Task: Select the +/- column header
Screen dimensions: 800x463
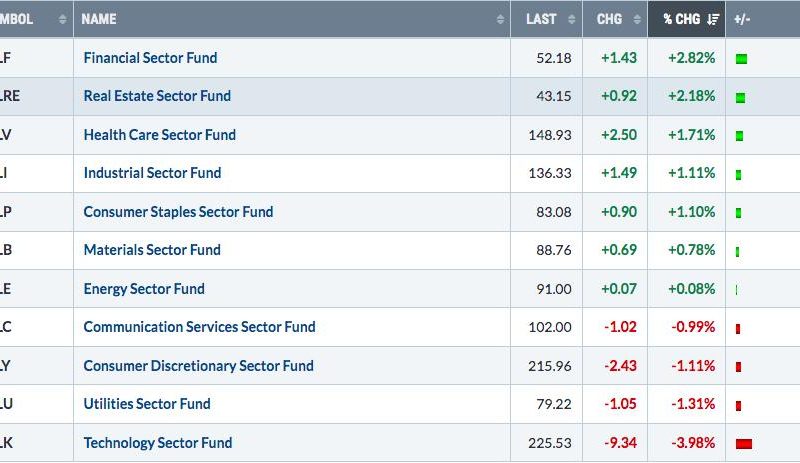Action: (x=742, y=19)
